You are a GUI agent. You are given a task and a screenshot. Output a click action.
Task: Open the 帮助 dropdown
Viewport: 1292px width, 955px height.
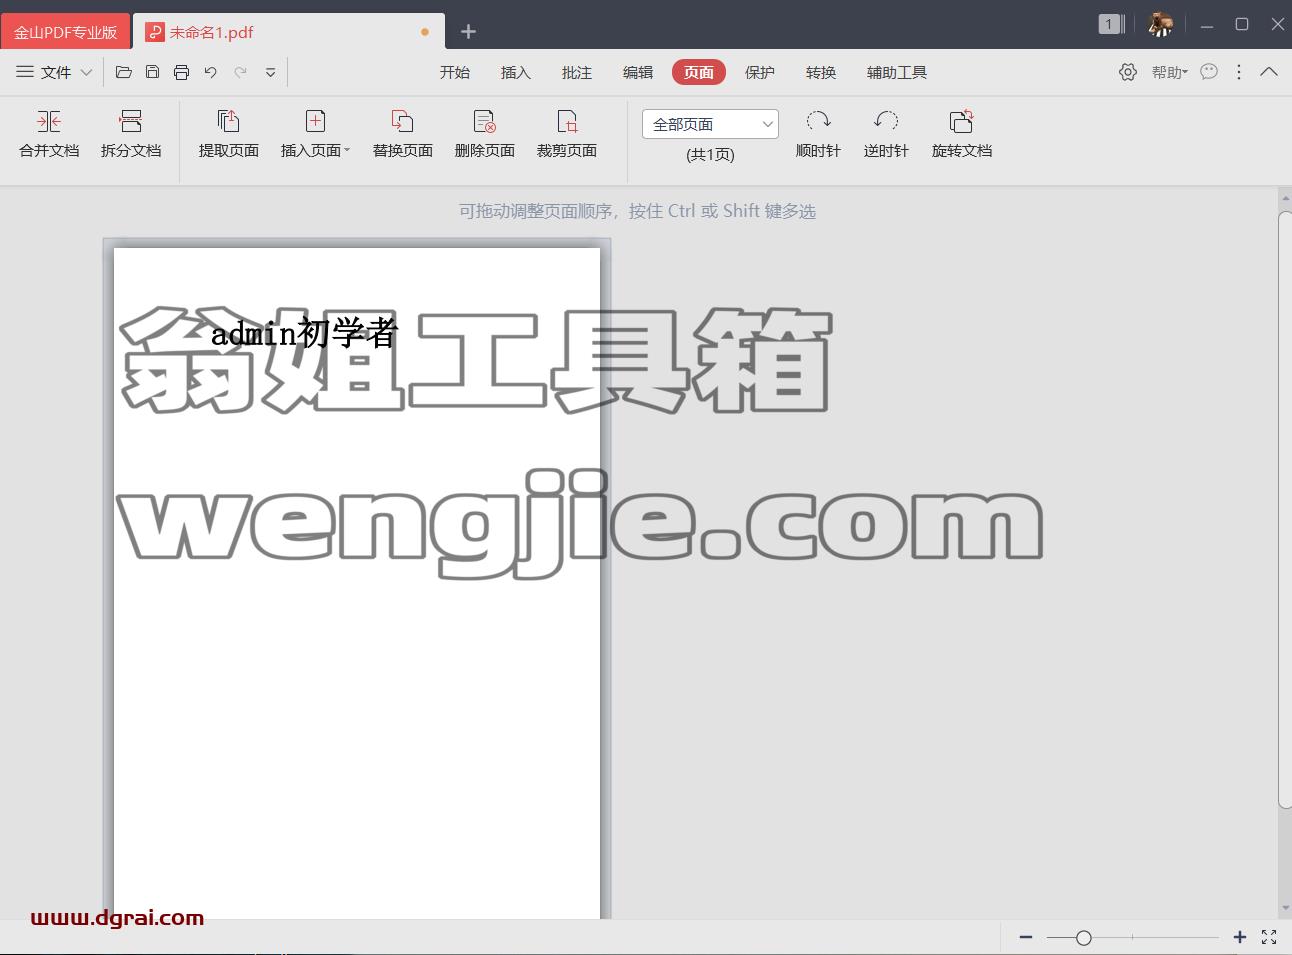[1169, 72]
